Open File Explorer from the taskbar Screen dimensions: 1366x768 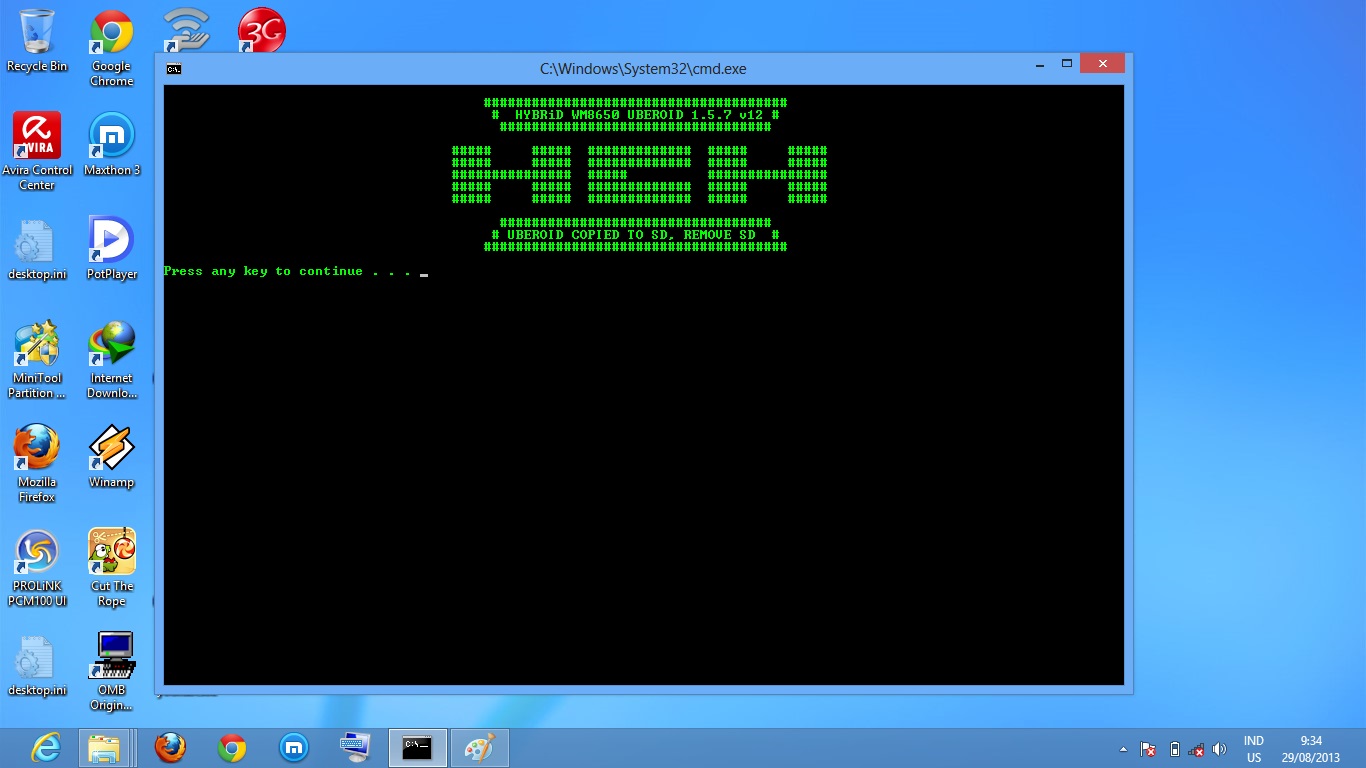tap(104, 748)
